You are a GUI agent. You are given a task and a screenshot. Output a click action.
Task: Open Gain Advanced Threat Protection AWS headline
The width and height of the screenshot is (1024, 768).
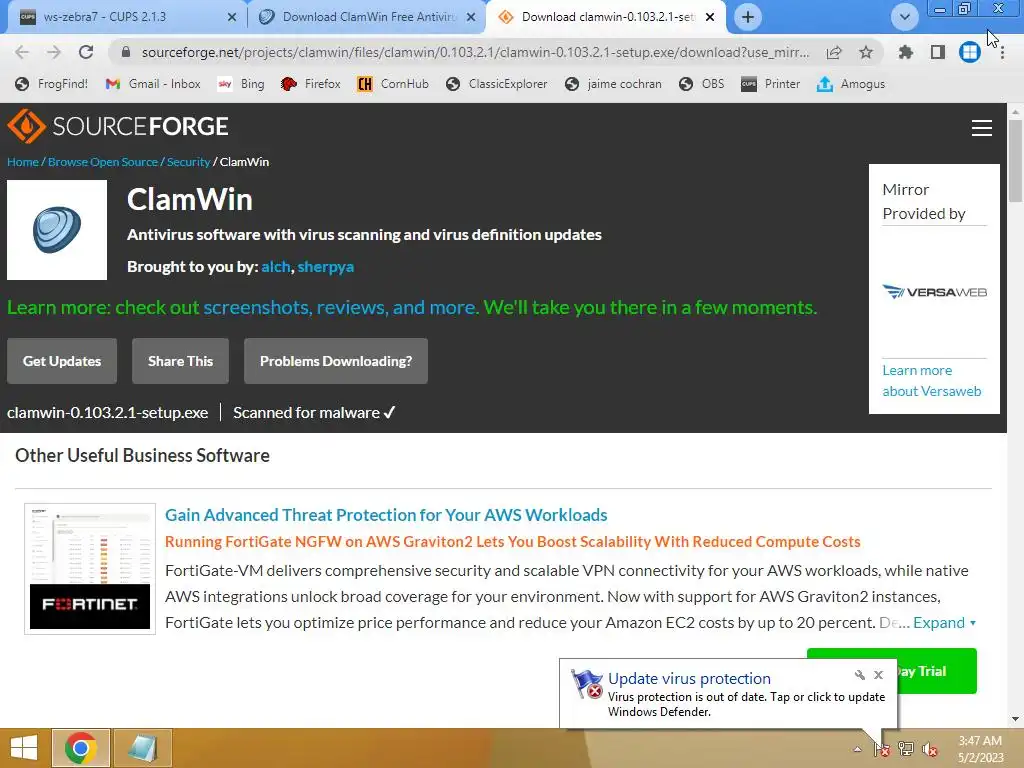[386, 515]
